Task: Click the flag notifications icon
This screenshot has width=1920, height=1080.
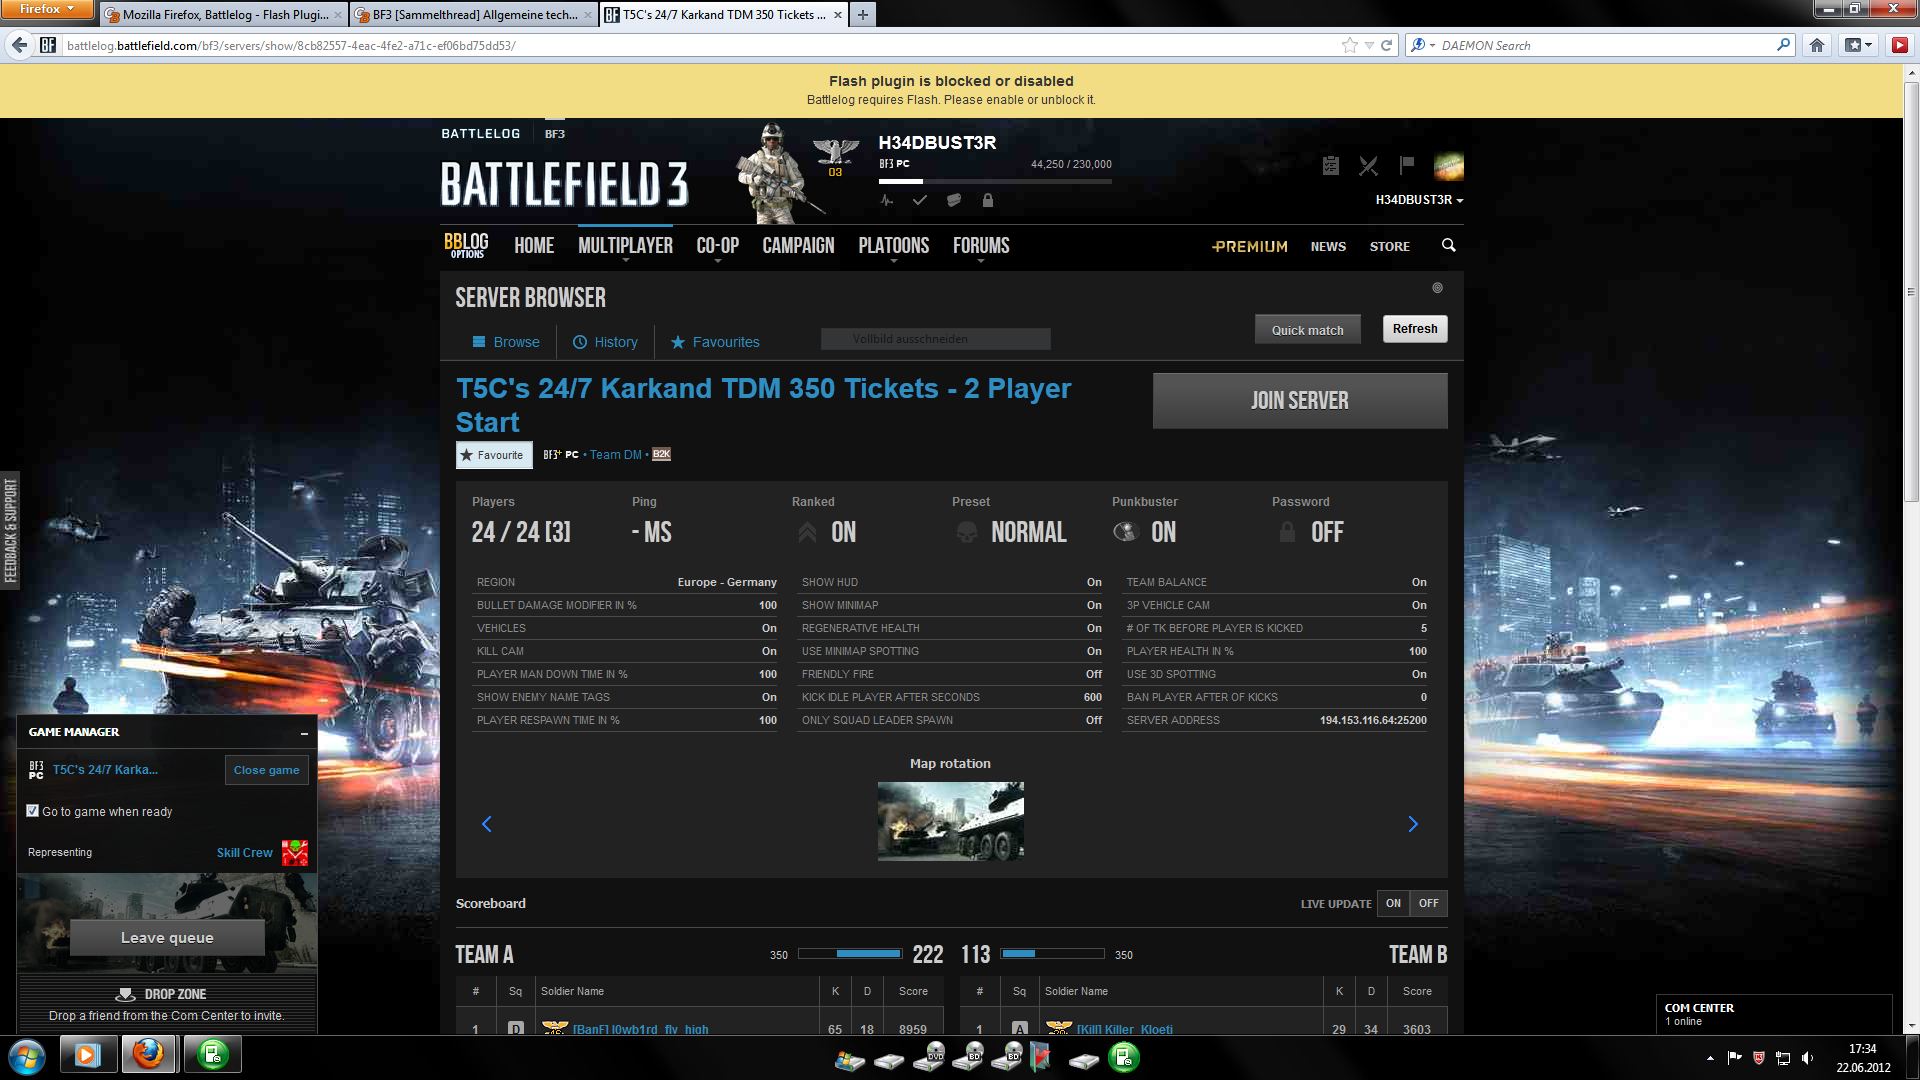Action: pos(1407,165)
